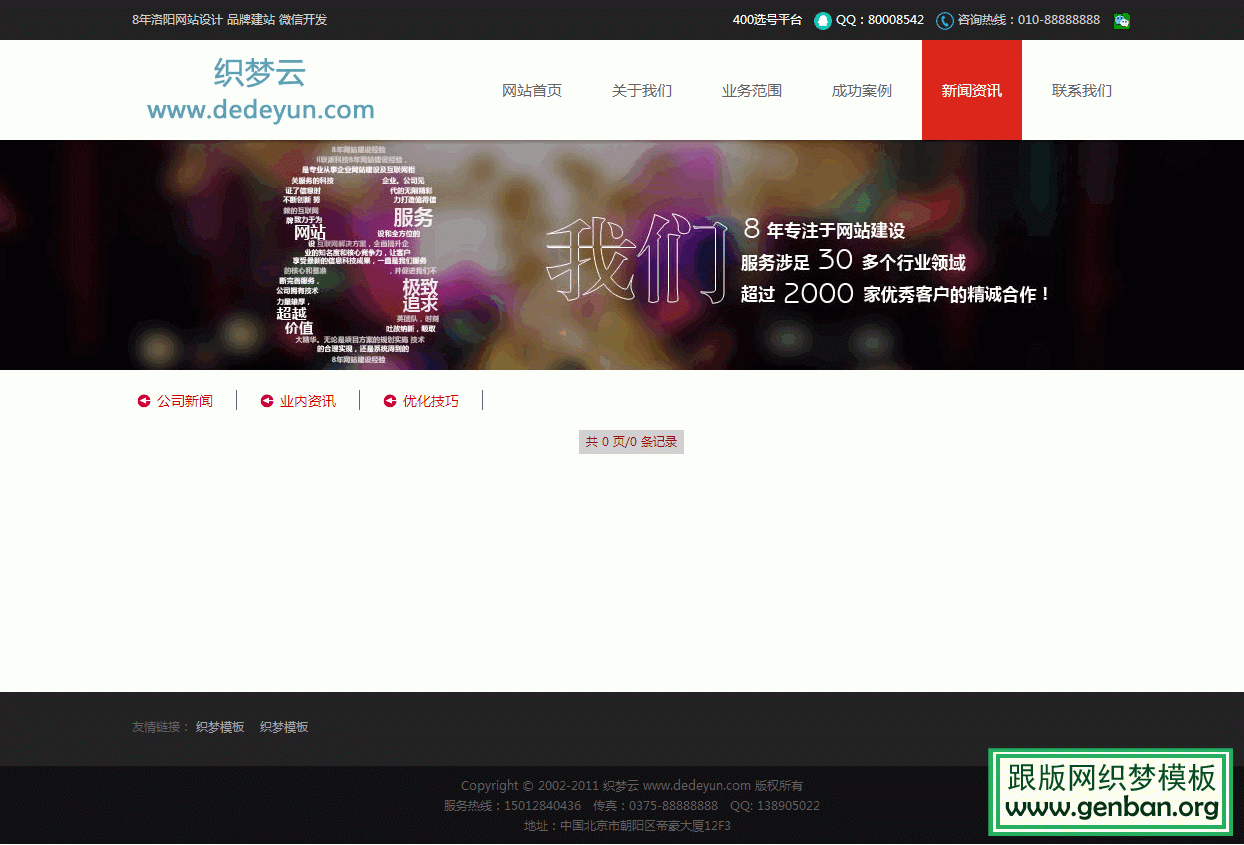Open the 联系我们 navigation item

point(1081,90)
